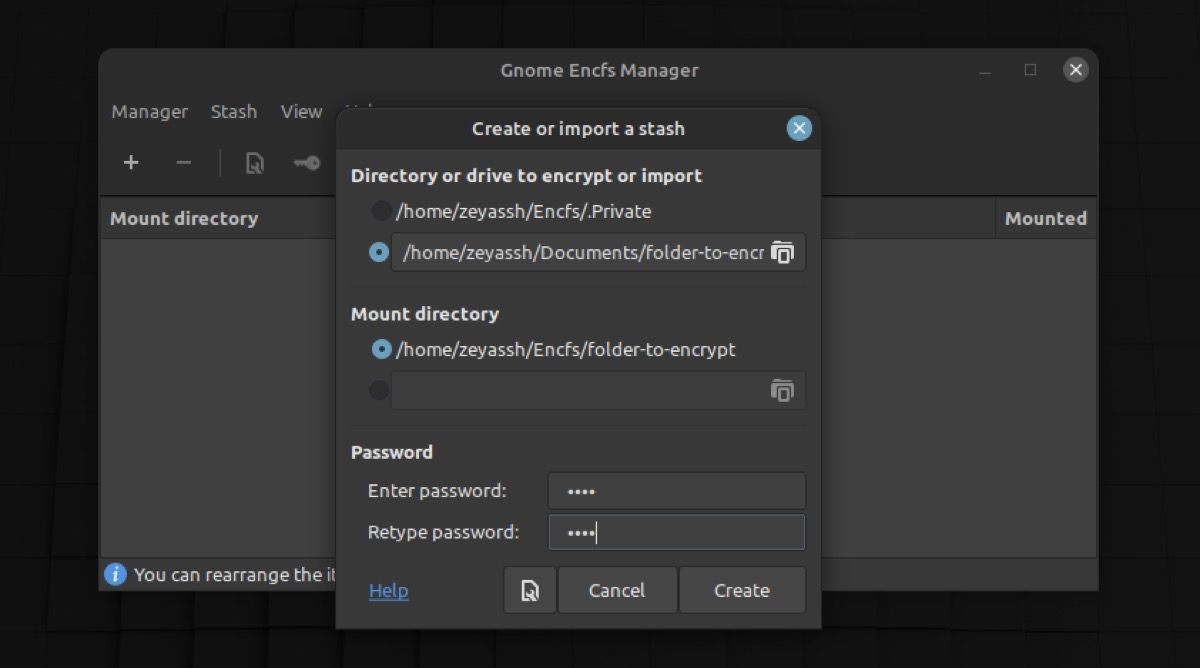Click the Cancel button
Image resolution: width=1200 pixels, height=668 pixels.
617,590
